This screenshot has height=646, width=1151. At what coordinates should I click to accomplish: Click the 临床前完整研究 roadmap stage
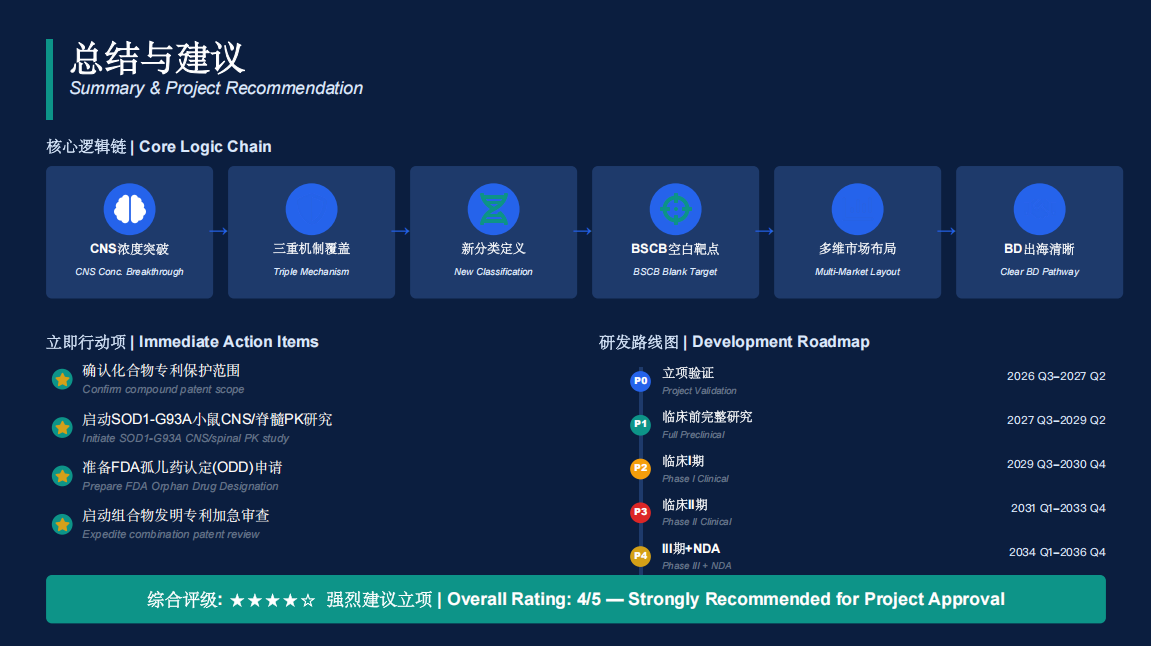tap(707, 417)
